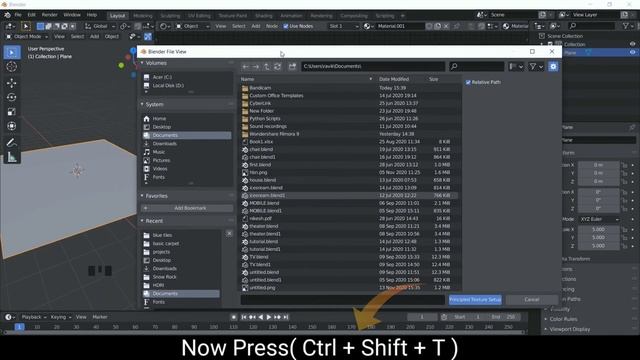Image resolution: width=640 pixels, height=360 pixels.
Task: Cancel the file view dialog
Action: [x=532, y=300]
